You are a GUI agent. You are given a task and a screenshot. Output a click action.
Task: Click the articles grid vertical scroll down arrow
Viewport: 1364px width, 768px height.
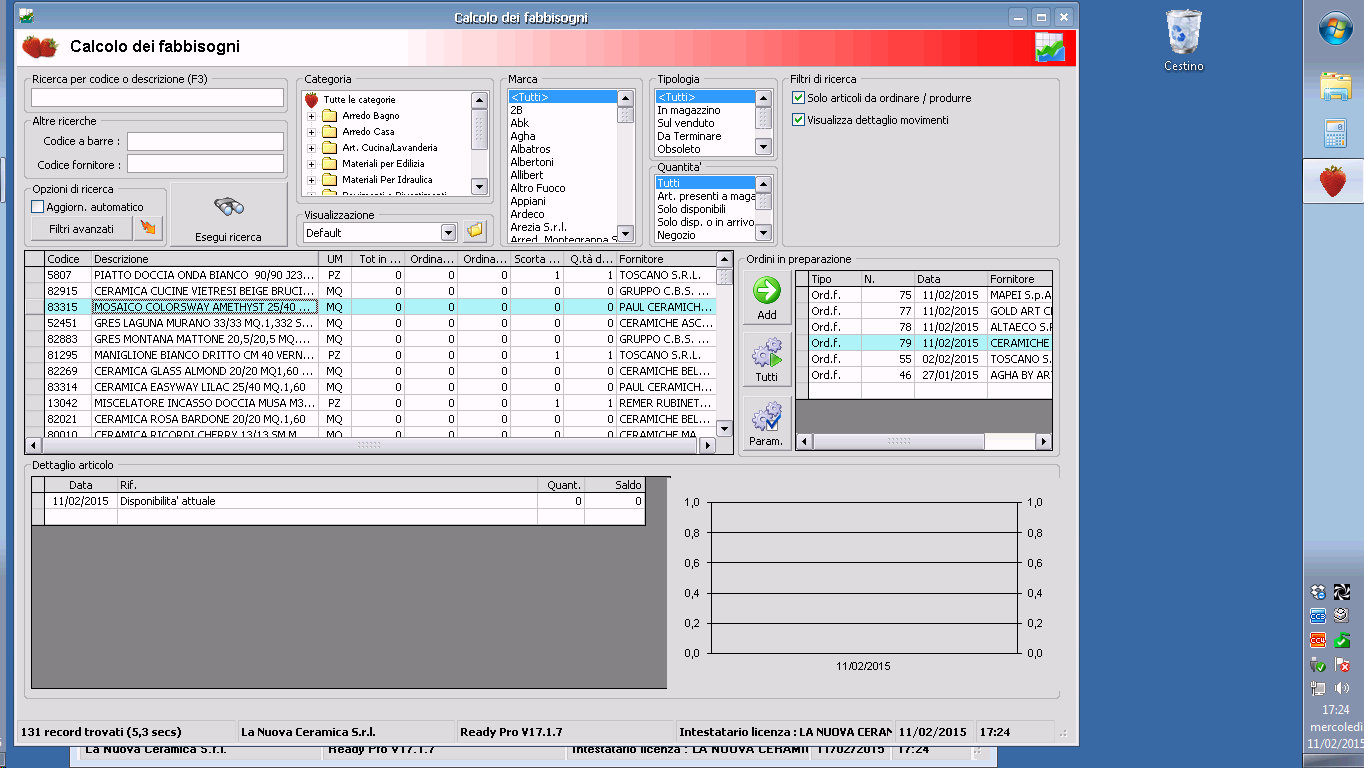pos(725,429)
